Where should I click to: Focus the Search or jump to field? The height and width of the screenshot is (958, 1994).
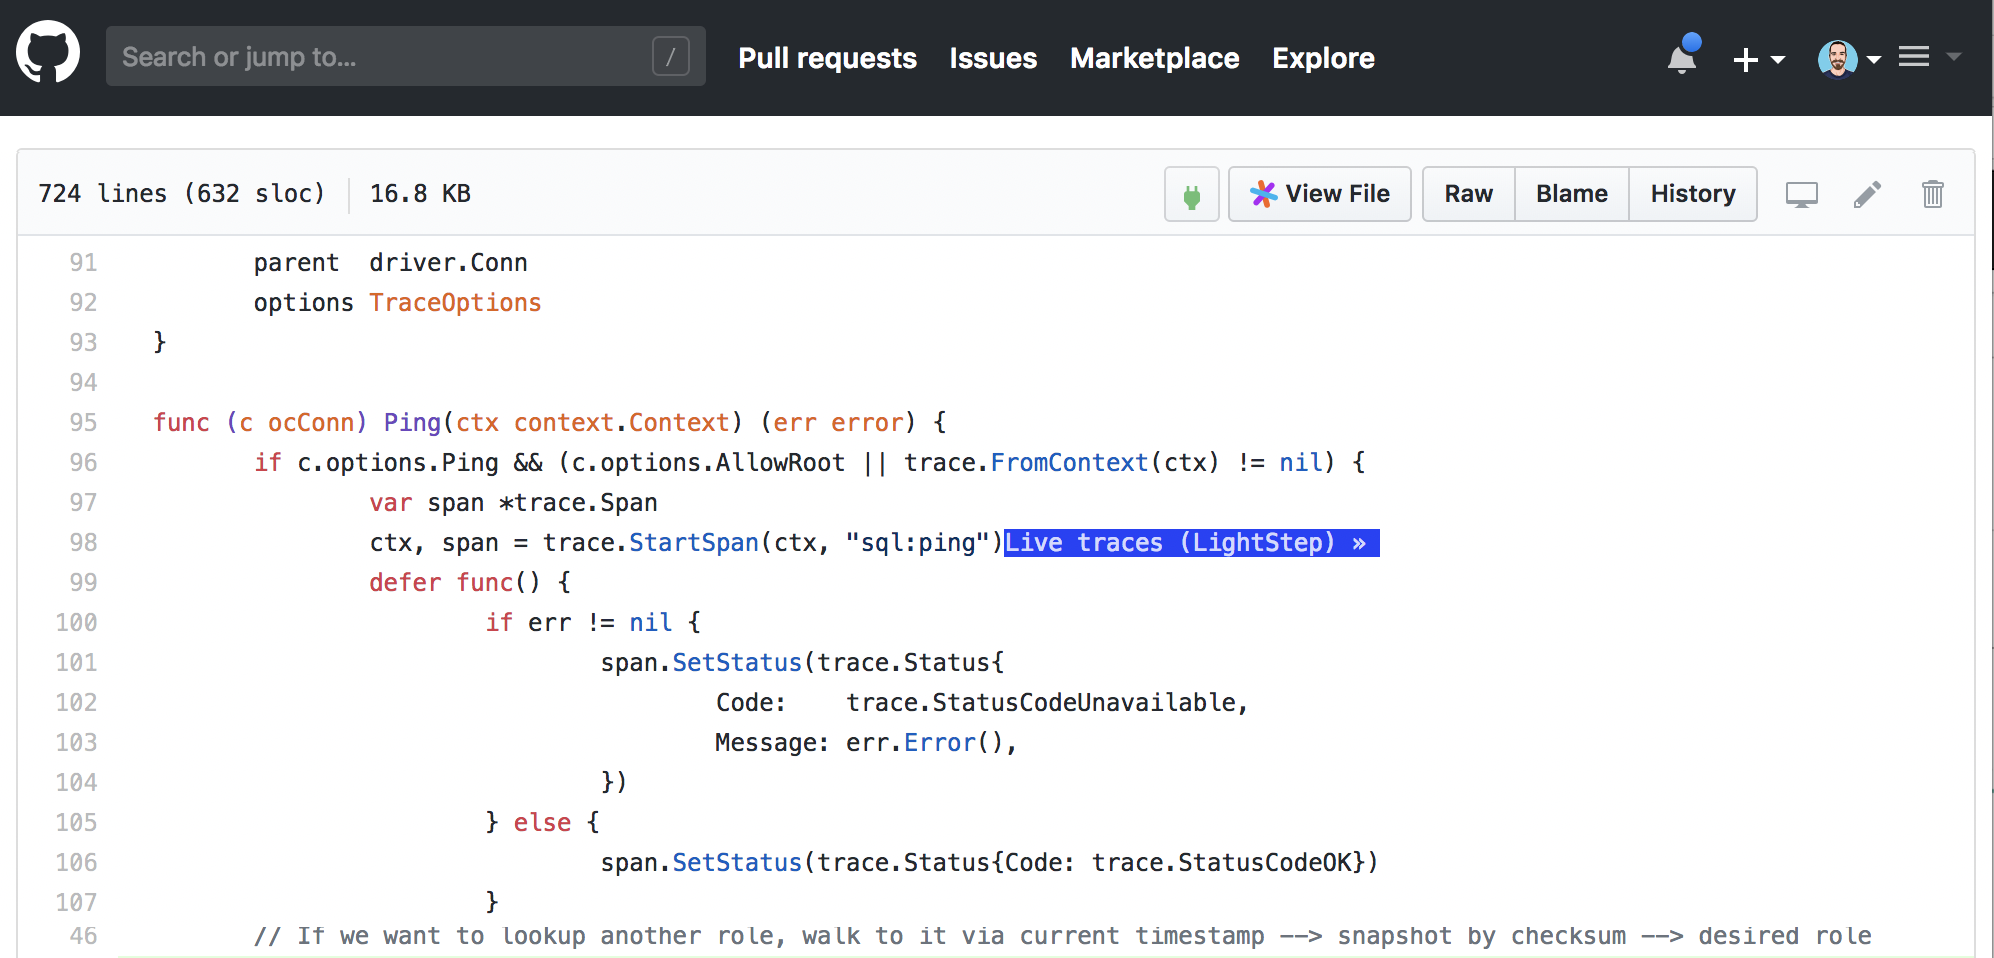pyautogui.click(x=405, y=56)
